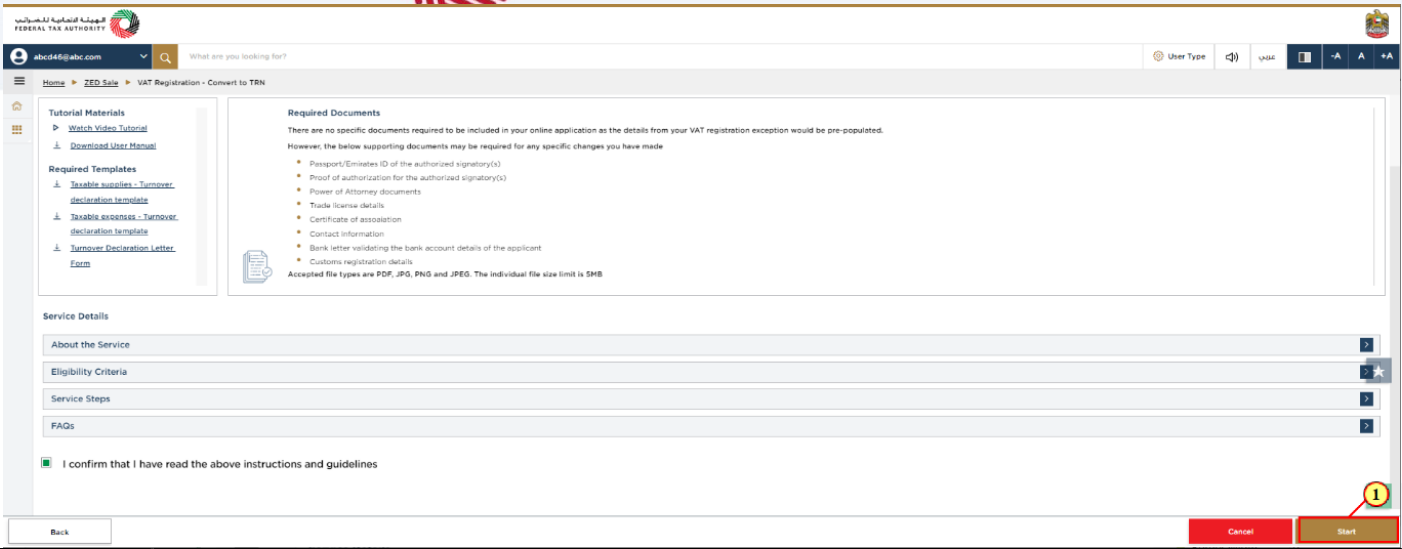Click the Start button
The image size is (1402, 549).
tap(1347, 532)
